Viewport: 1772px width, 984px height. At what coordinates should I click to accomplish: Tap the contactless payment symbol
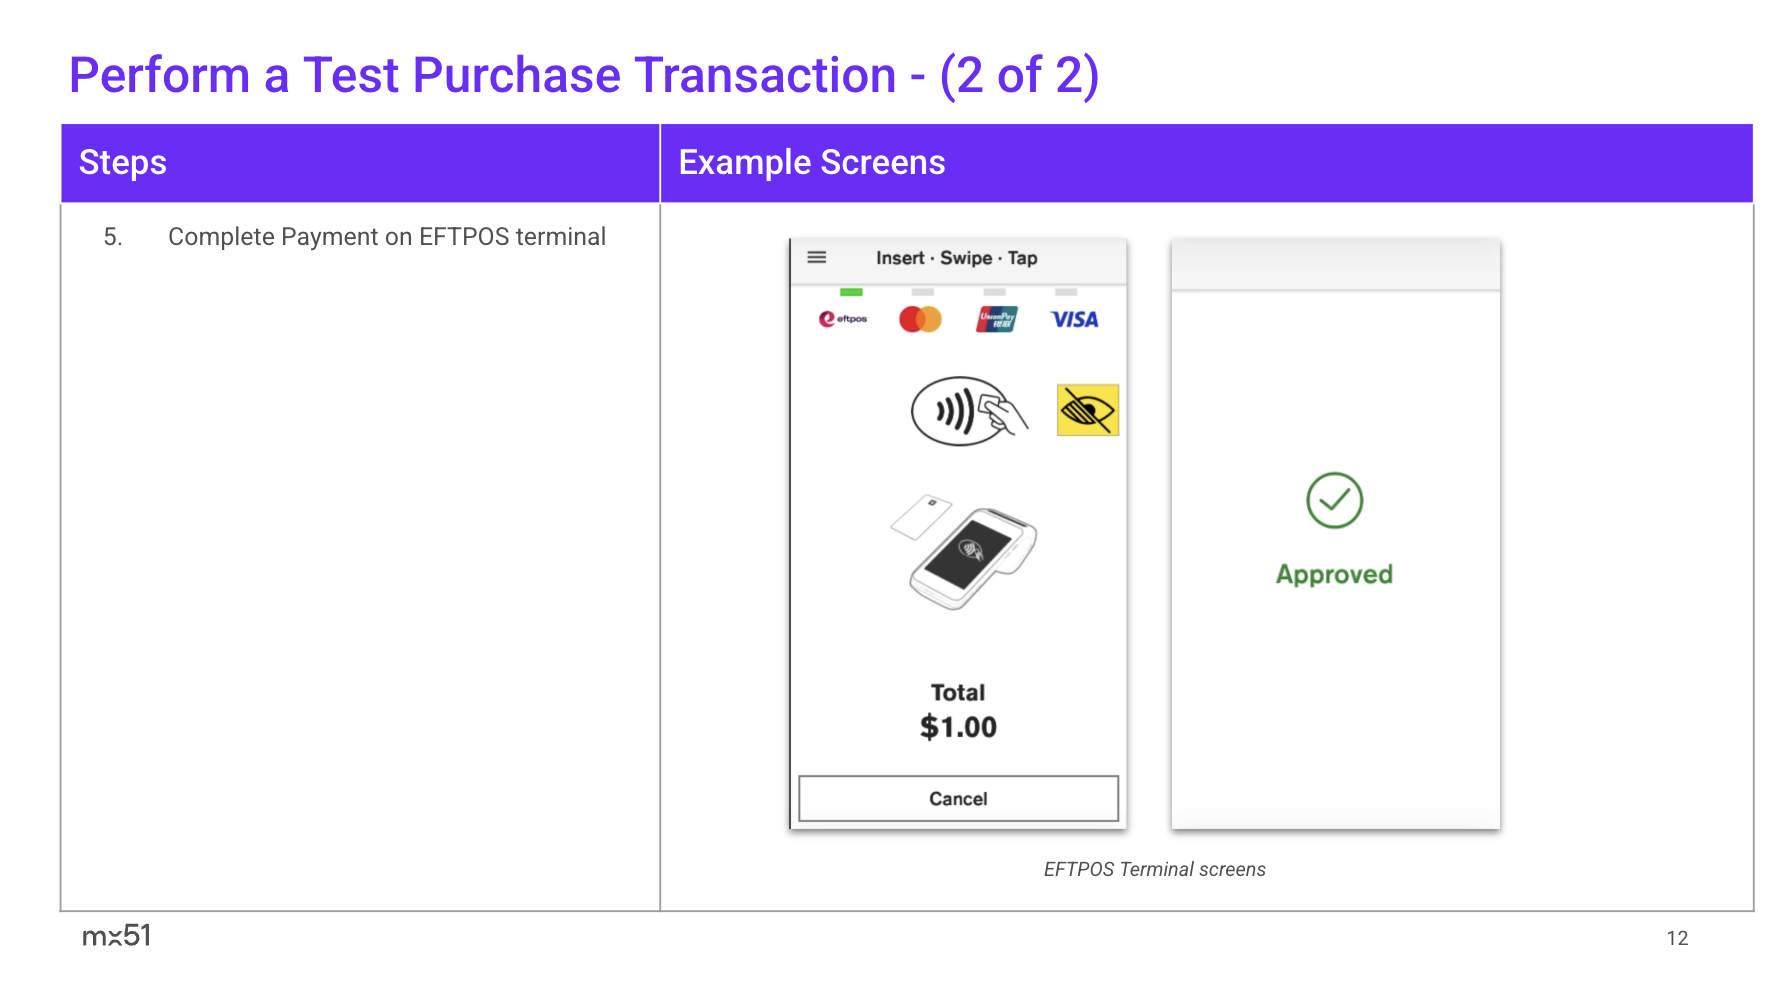coord(967,411)
